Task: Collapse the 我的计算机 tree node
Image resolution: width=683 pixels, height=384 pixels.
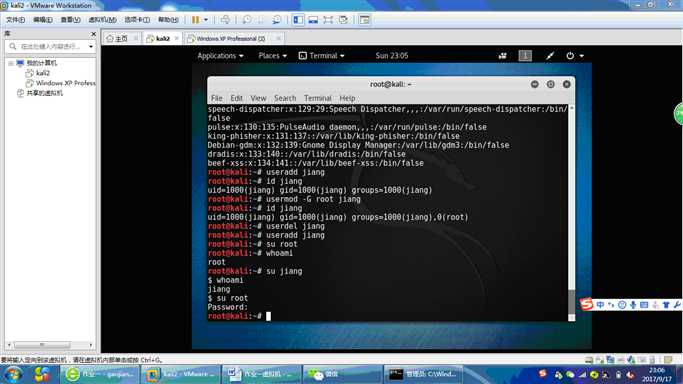Action: (x=10, y=63)
